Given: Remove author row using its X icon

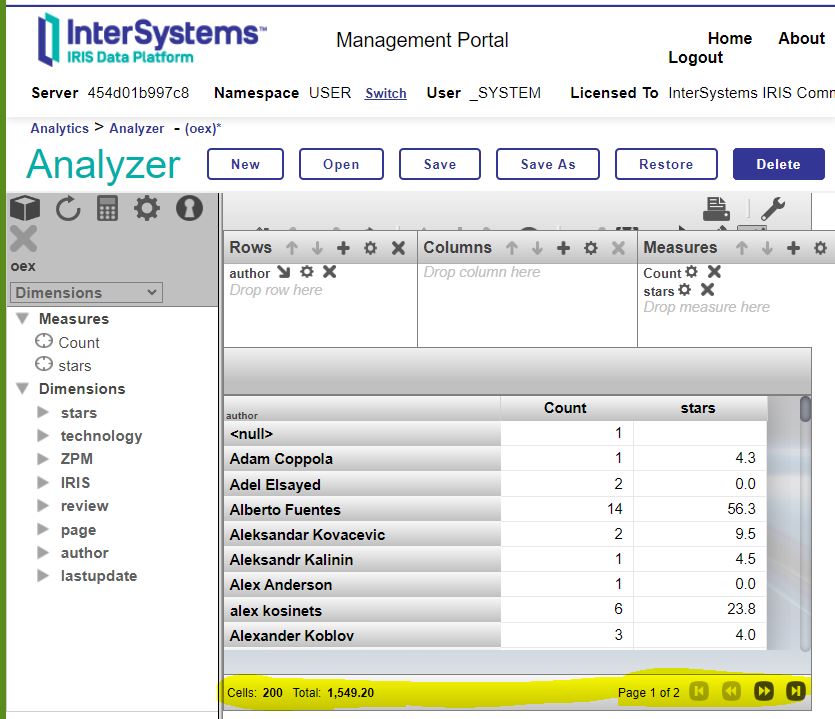Looking at the screenshot, I should point(329,272).
